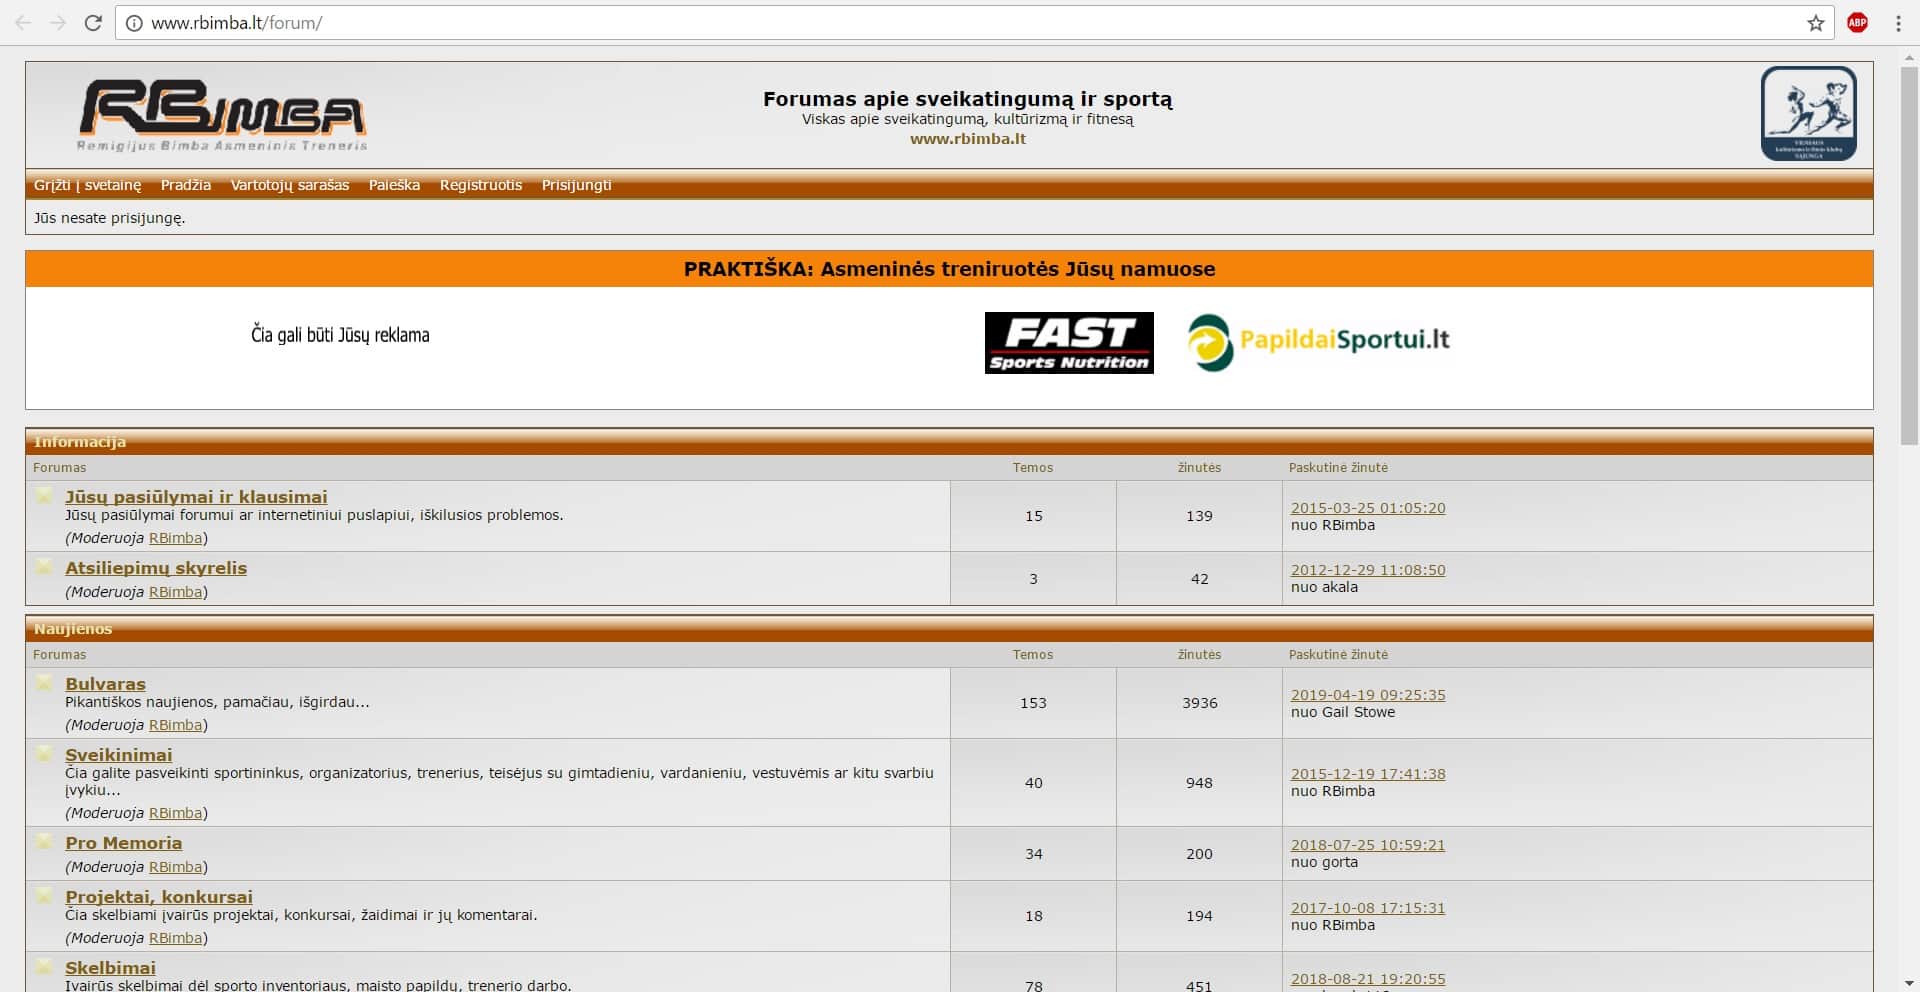
Task: Open last post dated 2019-04-19 09:25:35
Action: pos(1368,695)
